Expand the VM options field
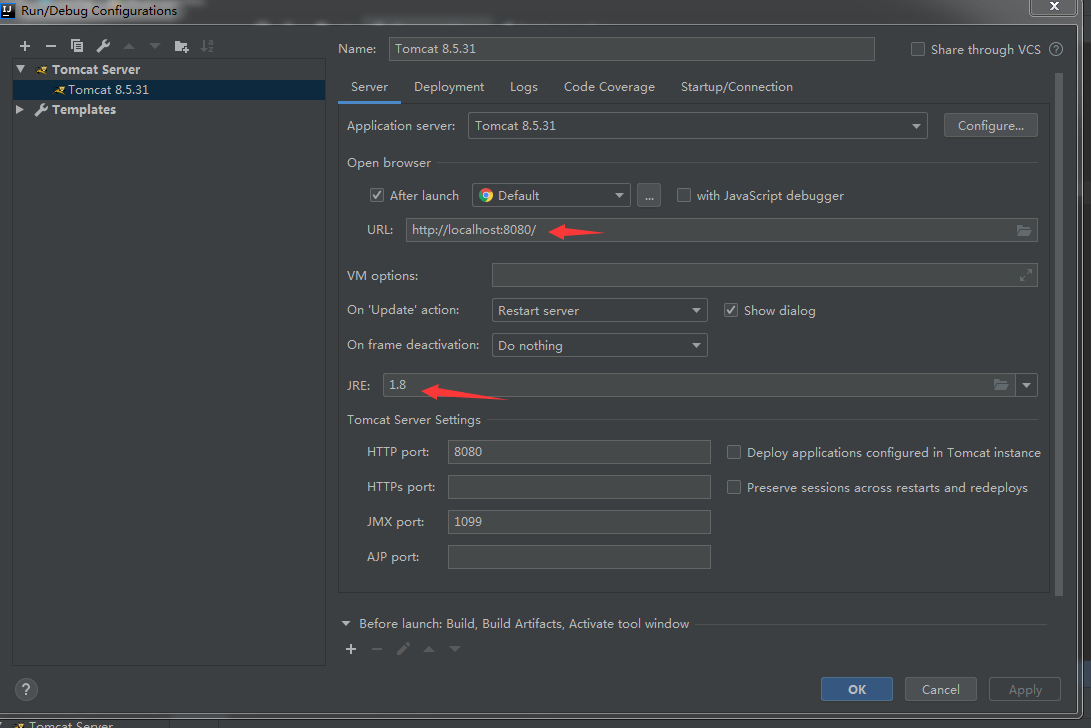Screen dimensions: 1091x728 (1026, 276)
